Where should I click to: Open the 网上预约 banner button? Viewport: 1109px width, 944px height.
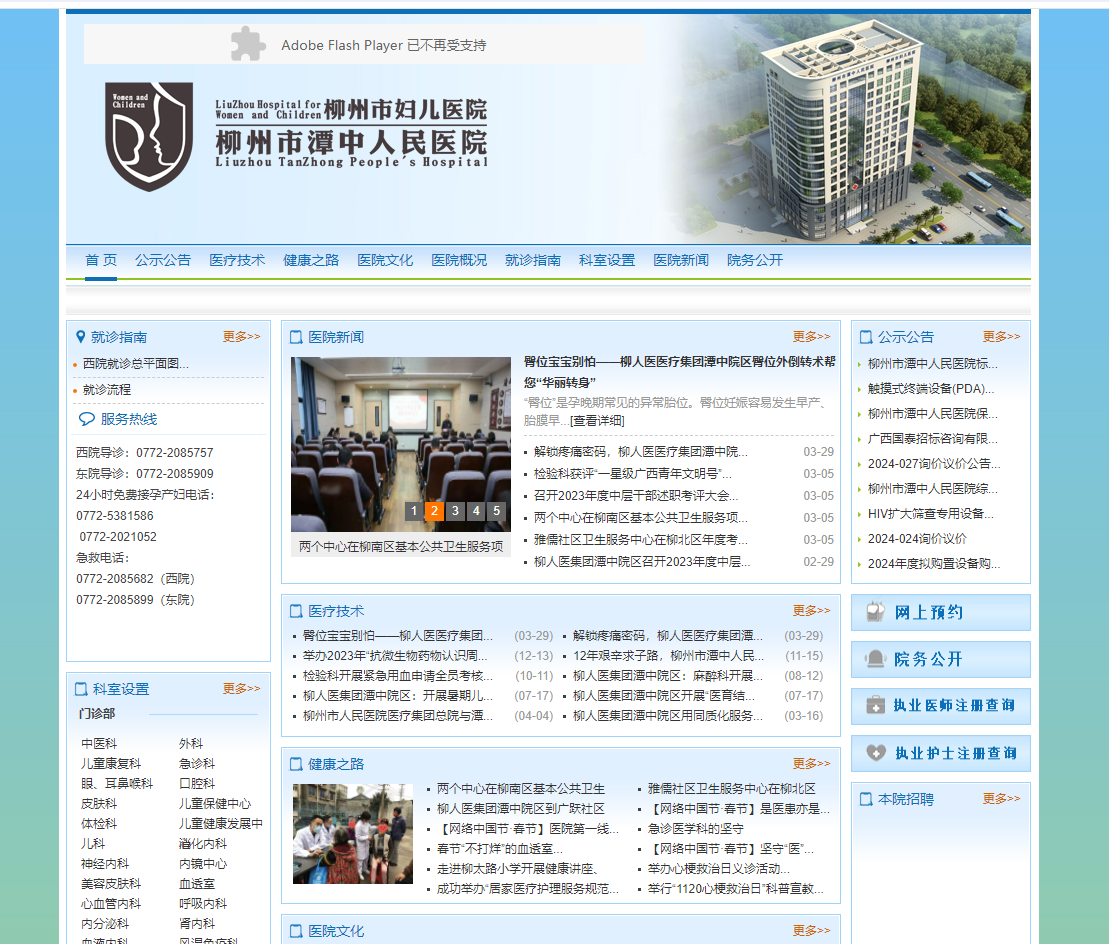[941, 612]
